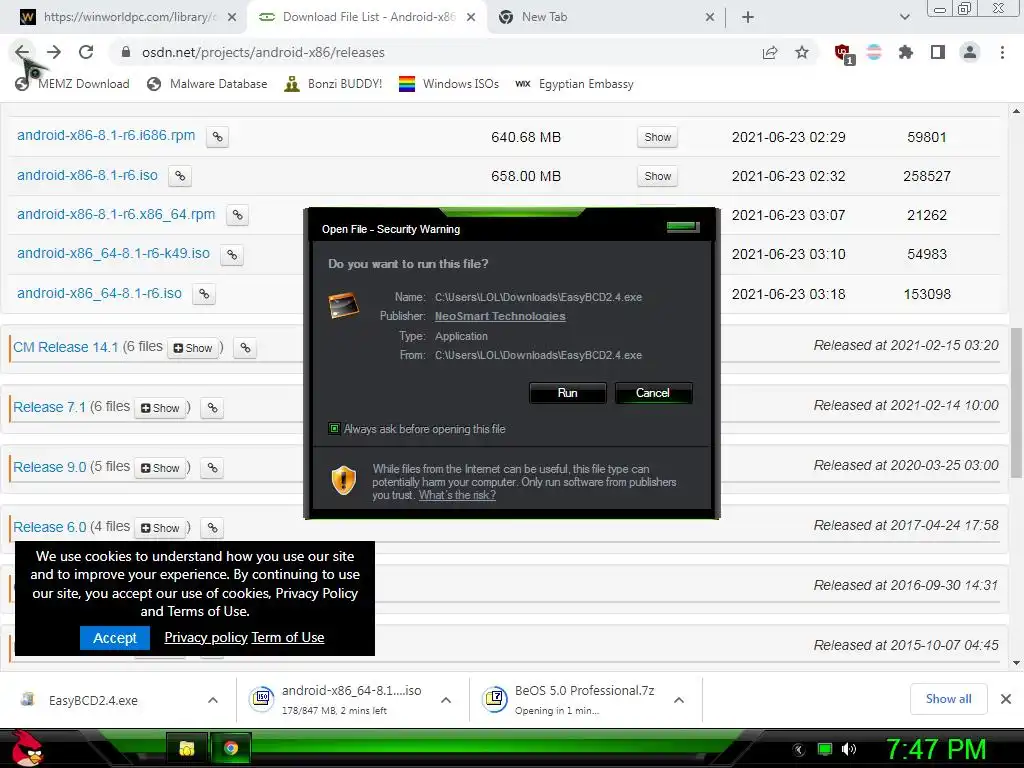
Task: Toggle the browser side panel icon
Action: pos(938,52)
